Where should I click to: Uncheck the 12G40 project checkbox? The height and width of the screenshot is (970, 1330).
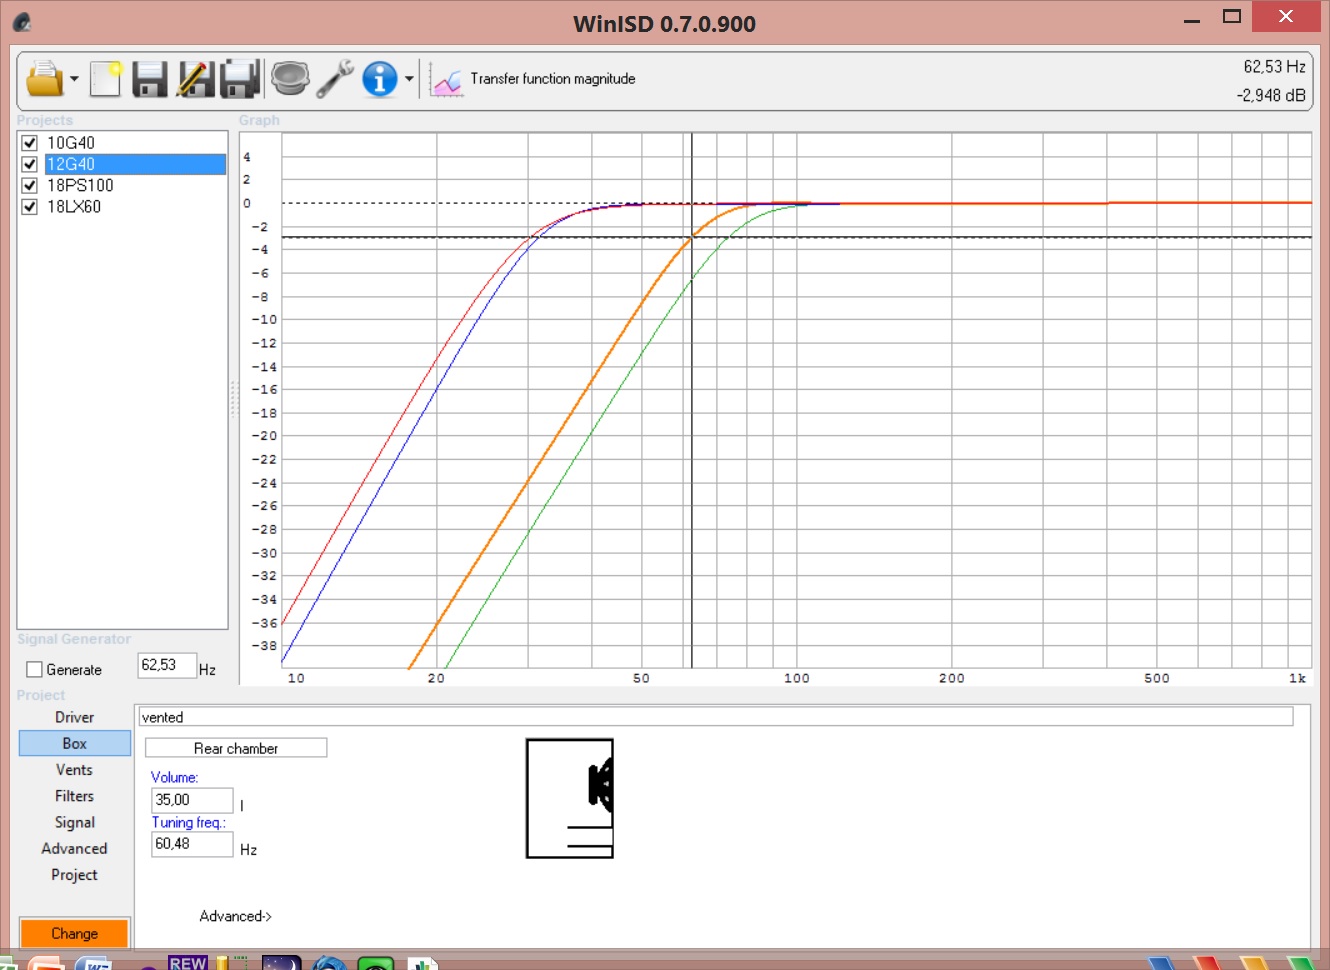pos(30,164)
